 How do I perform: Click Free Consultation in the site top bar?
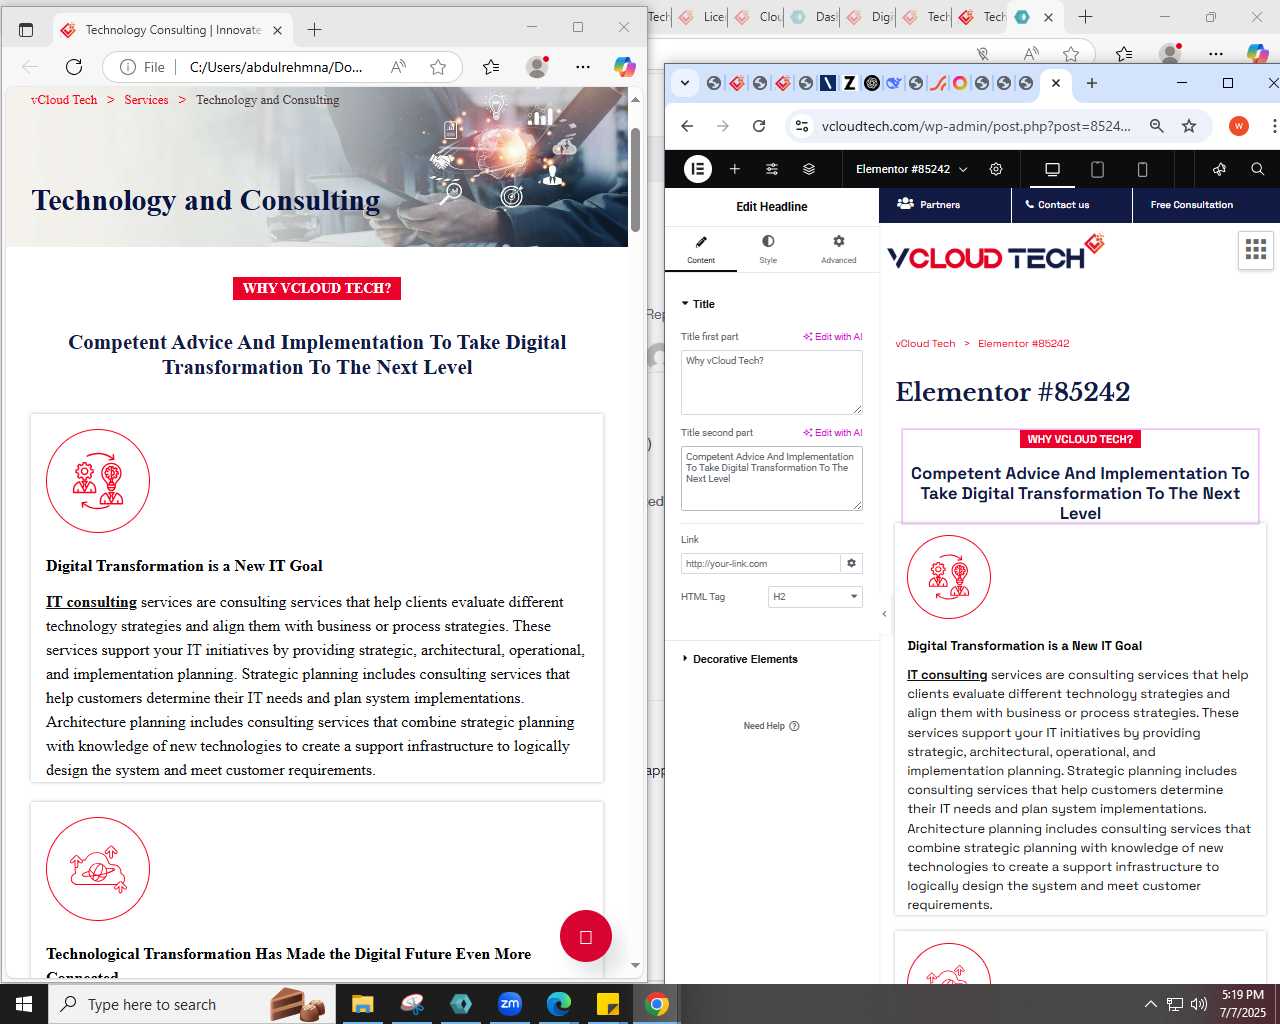[1192, 204]
